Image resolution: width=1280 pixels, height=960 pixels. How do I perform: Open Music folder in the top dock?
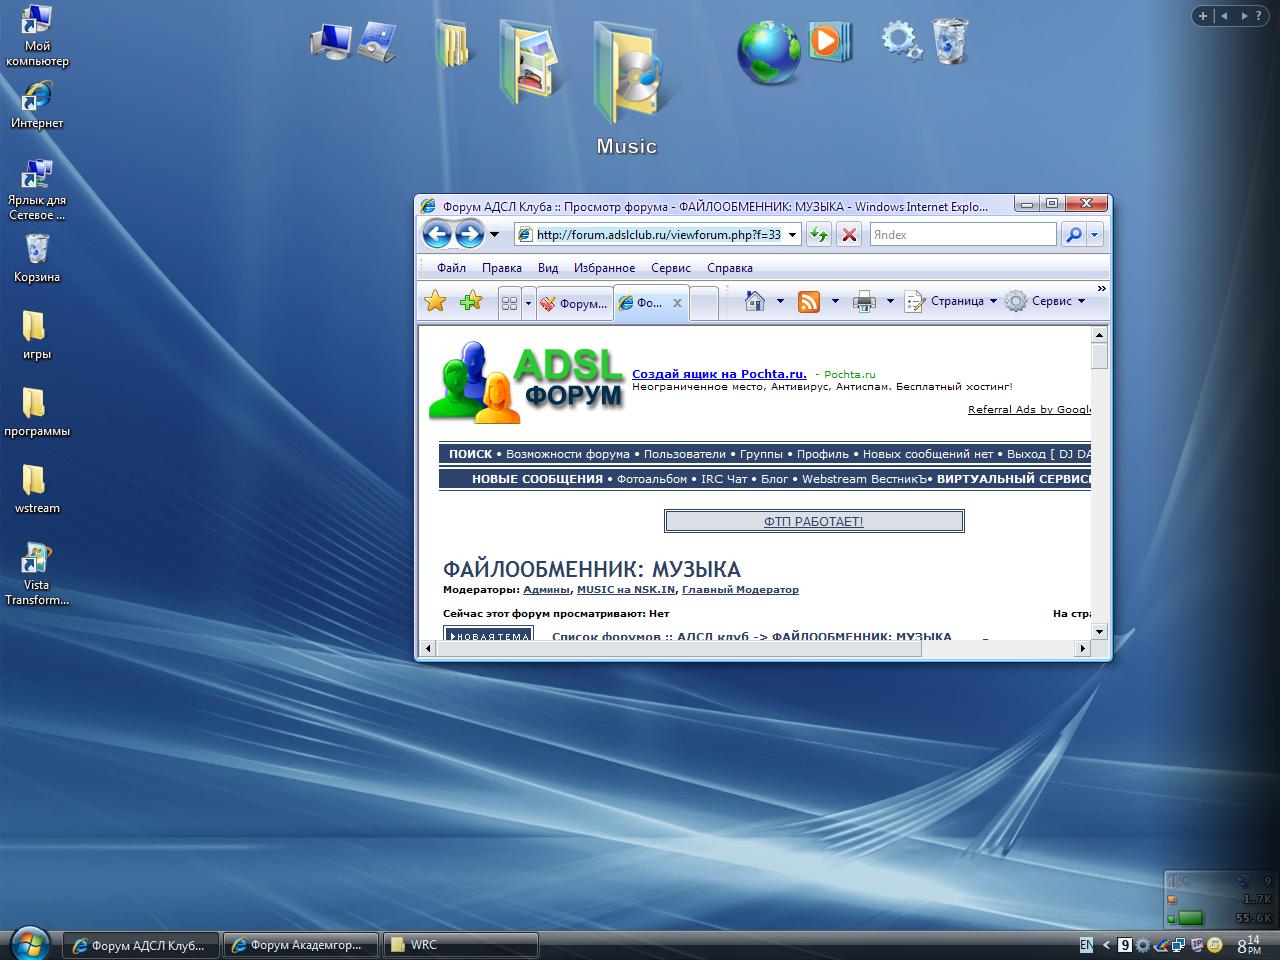pos(627,70)
